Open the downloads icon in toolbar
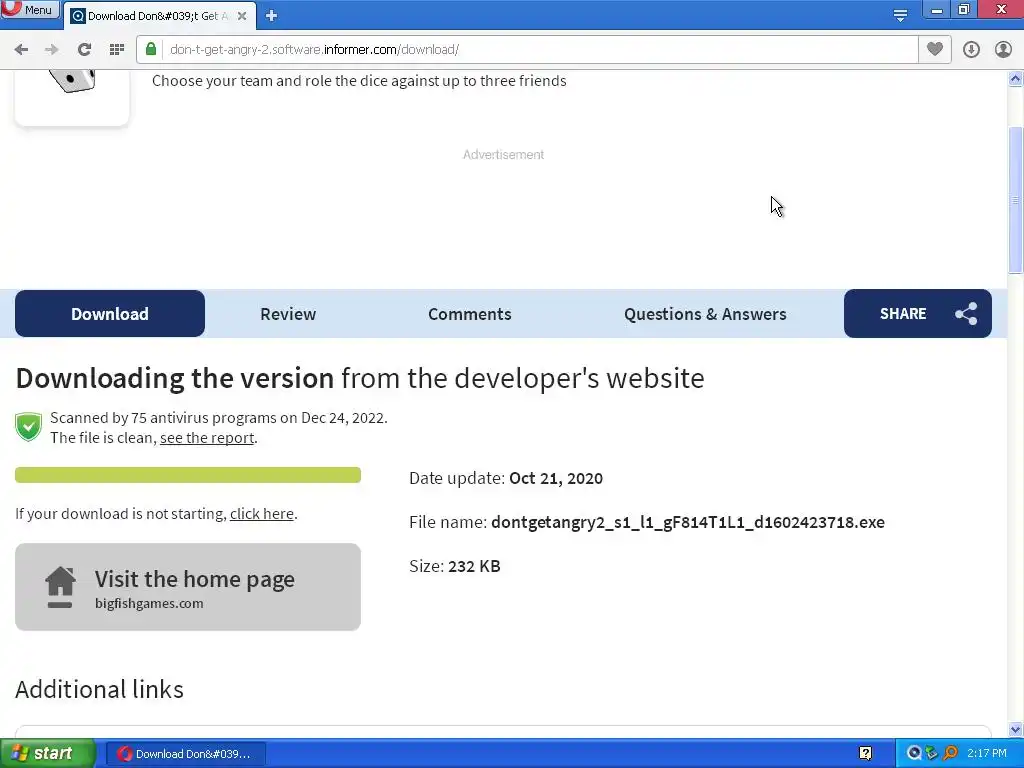The width and height of the screenshot is (1024, 768). click(x=971, y=50)
